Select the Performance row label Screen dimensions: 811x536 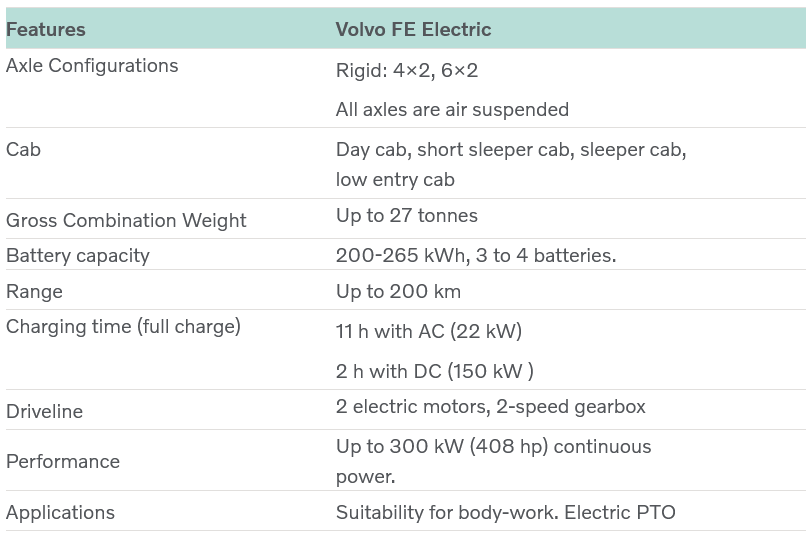63,461
